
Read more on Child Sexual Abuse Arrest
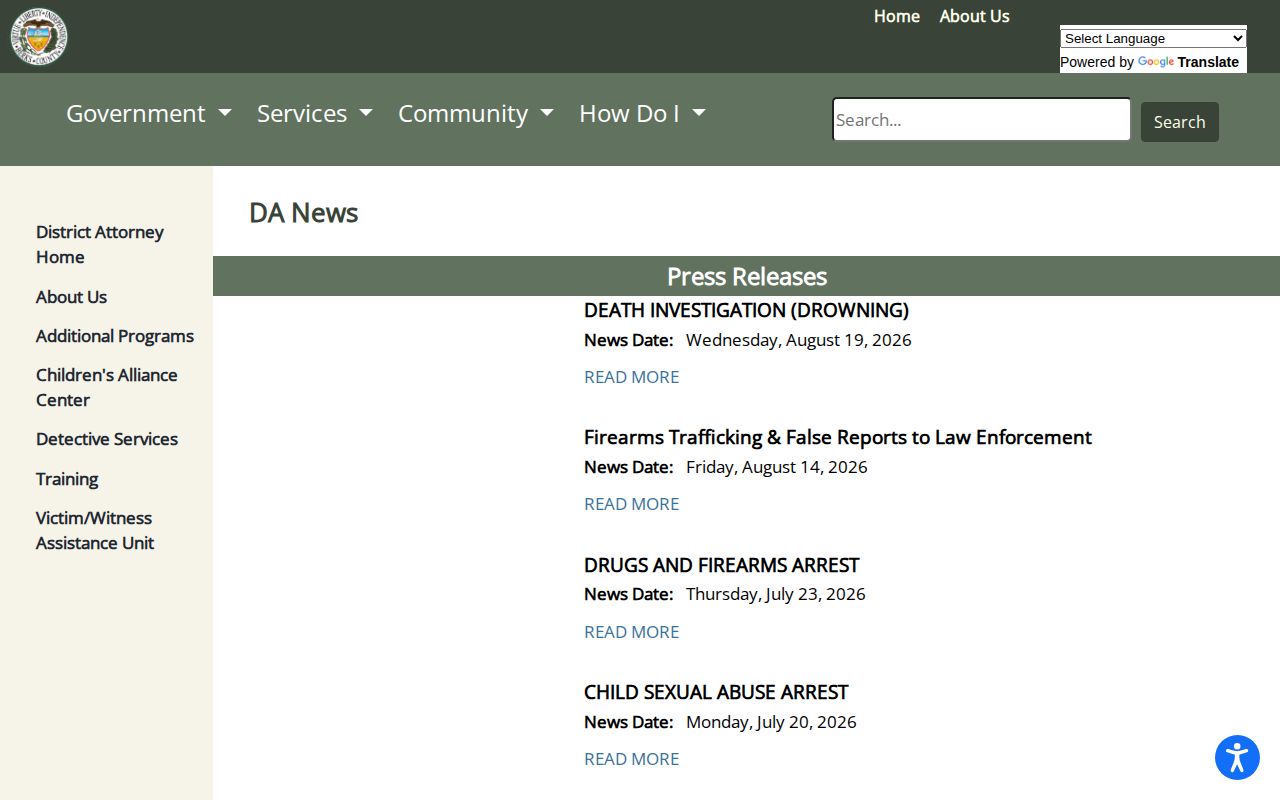click(x=631, y=759)
